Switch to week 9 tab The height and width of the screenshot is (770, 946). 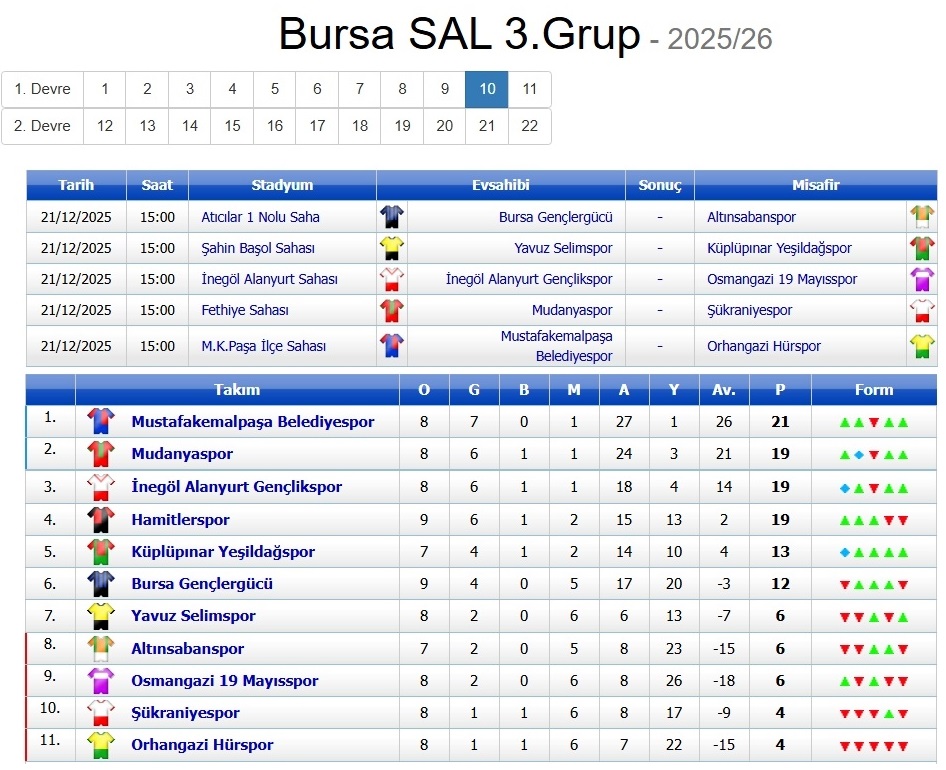click(445, 89)
